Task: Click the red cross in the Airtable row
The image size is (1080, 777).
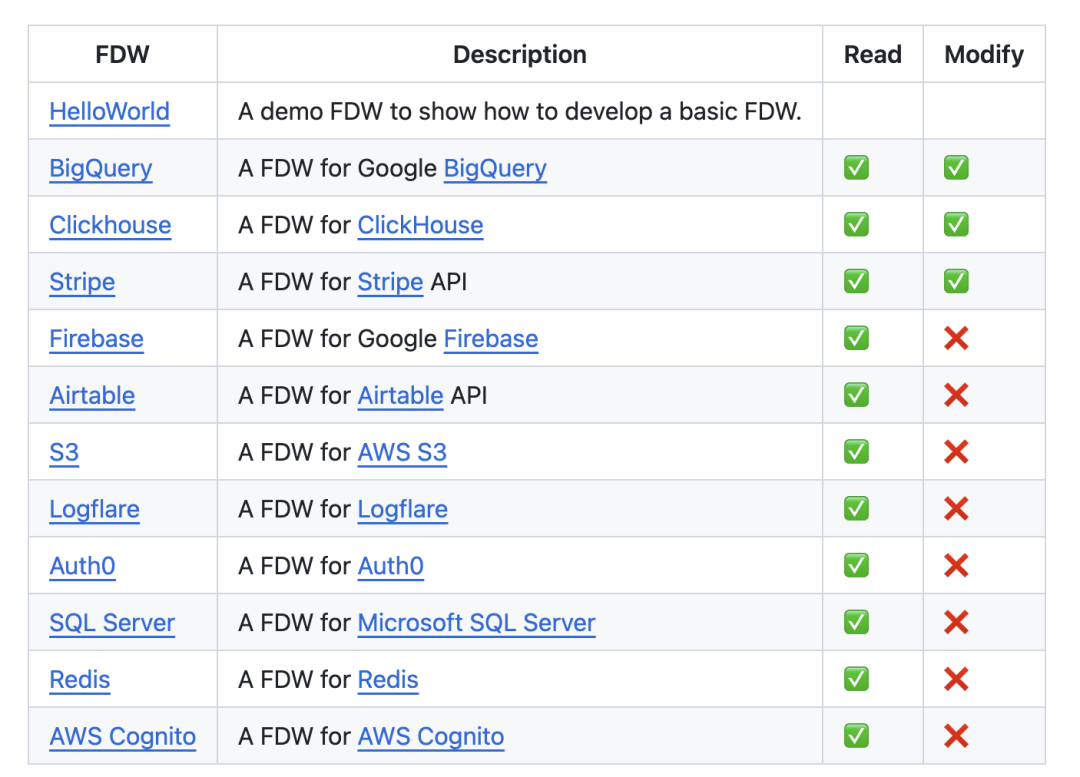Action: point(956,396)
